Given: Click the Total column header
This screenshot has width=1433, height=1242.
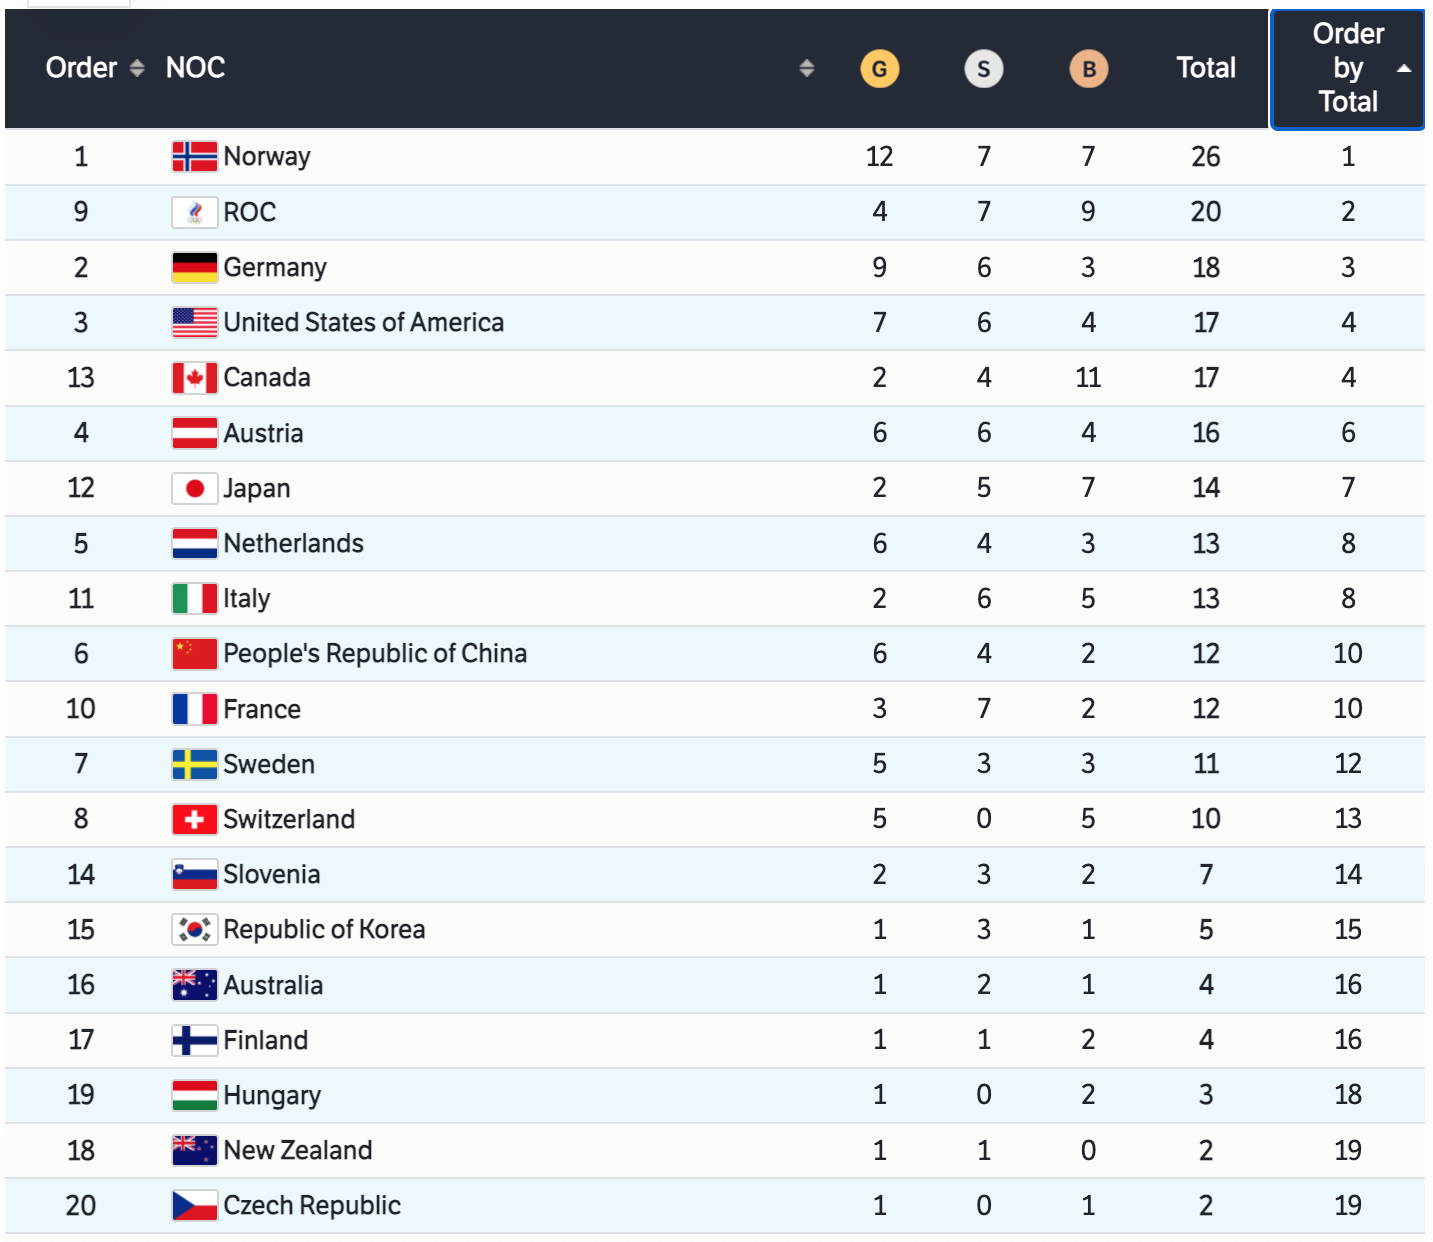Looking at the screenshot, I should (x=1206, y=68).
